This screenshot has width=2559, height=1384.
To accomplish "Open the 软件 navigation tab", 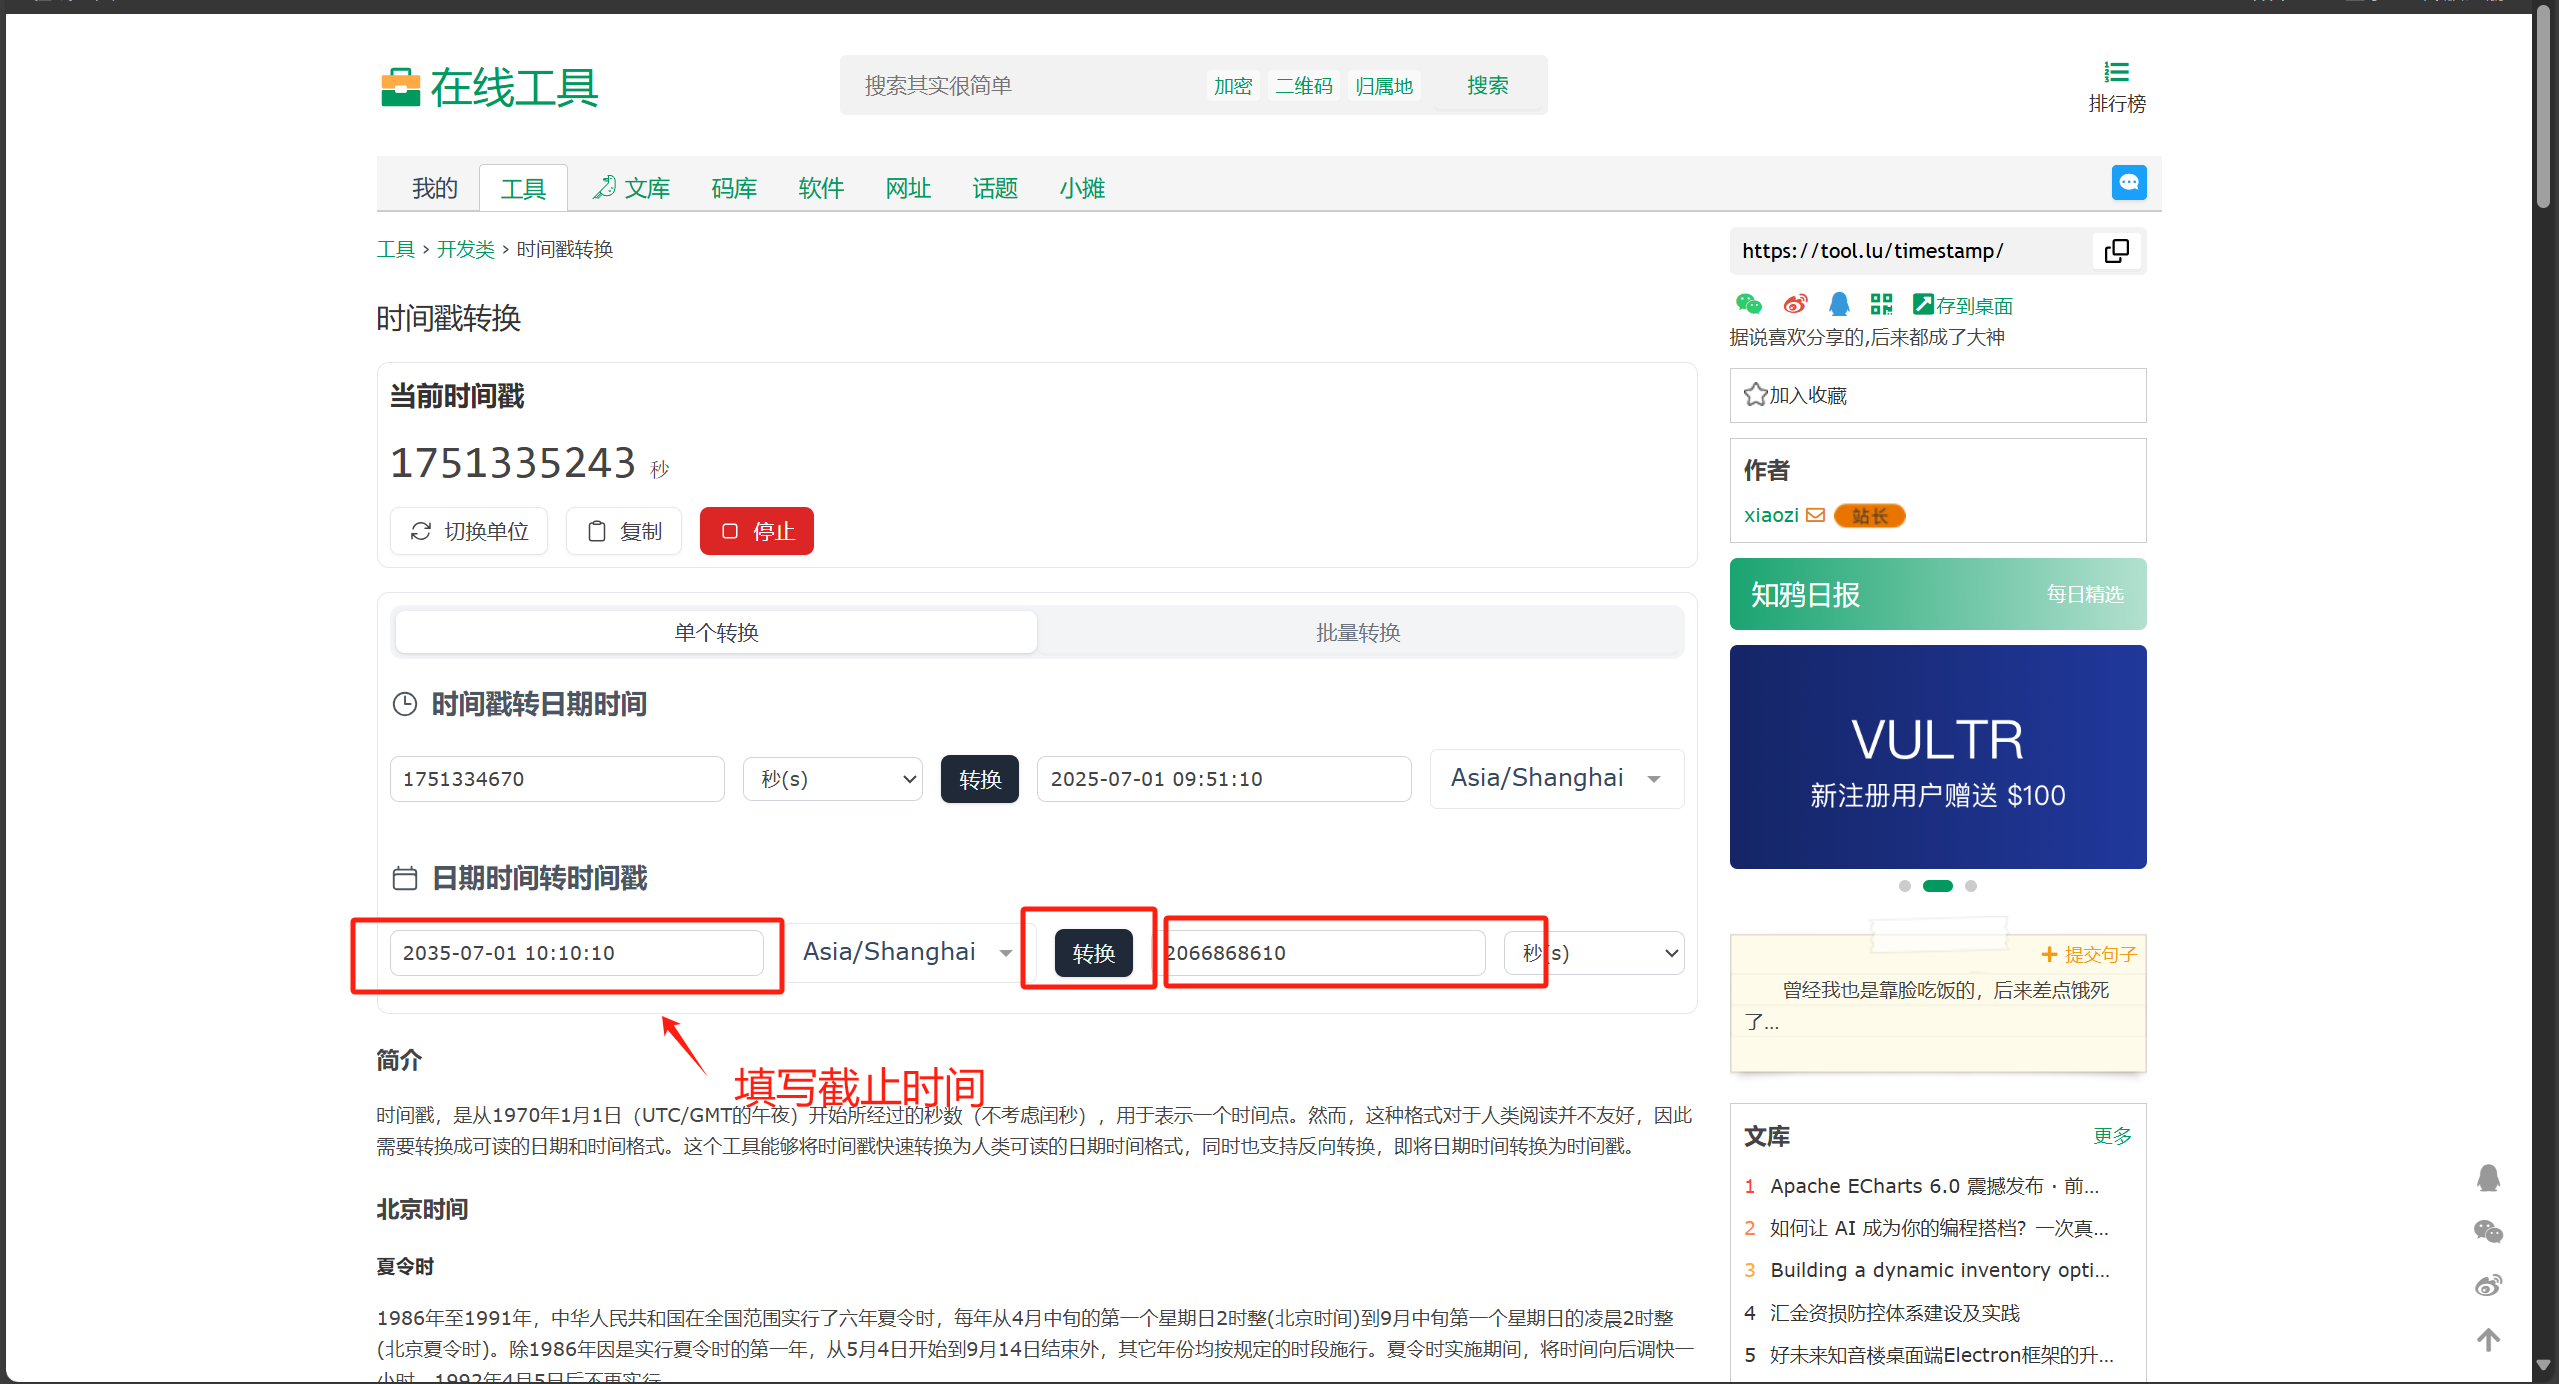I will [x=821, y=188].
